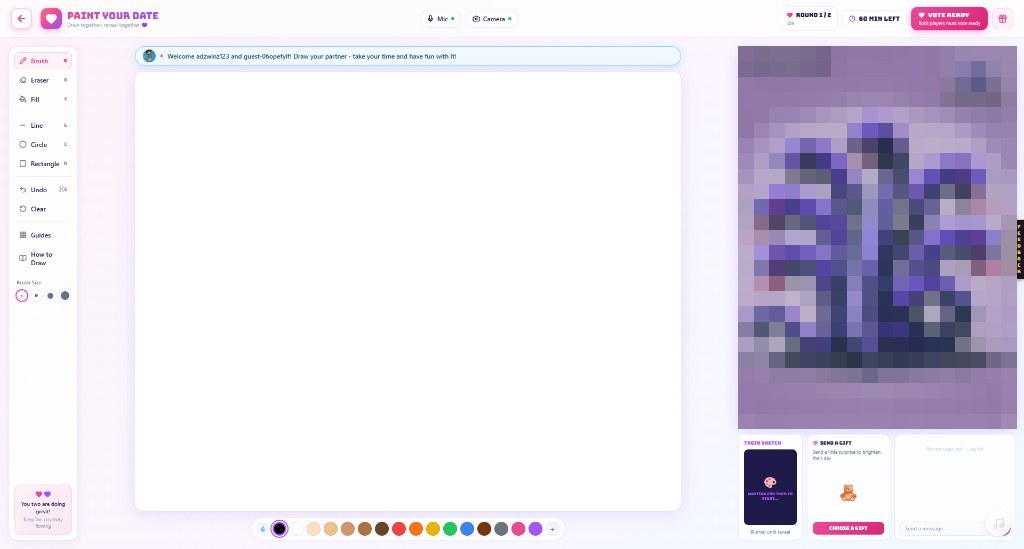Select the Fill bucket tool
Viewport: 1024px width, 549px height.
tap(43, 99)
